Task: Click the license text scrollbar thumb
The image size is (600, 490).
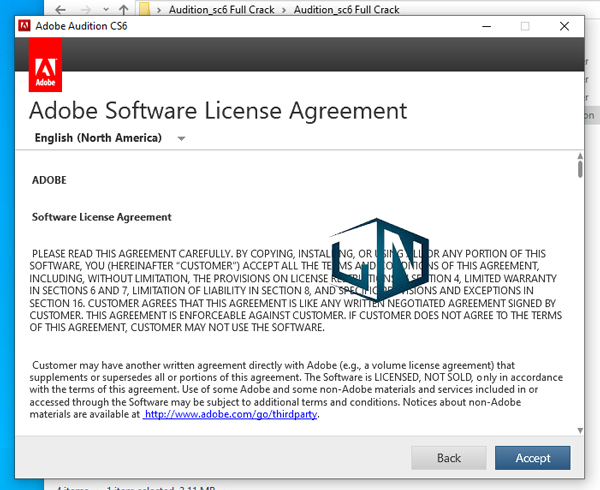Action: click(x=580, y=169)
